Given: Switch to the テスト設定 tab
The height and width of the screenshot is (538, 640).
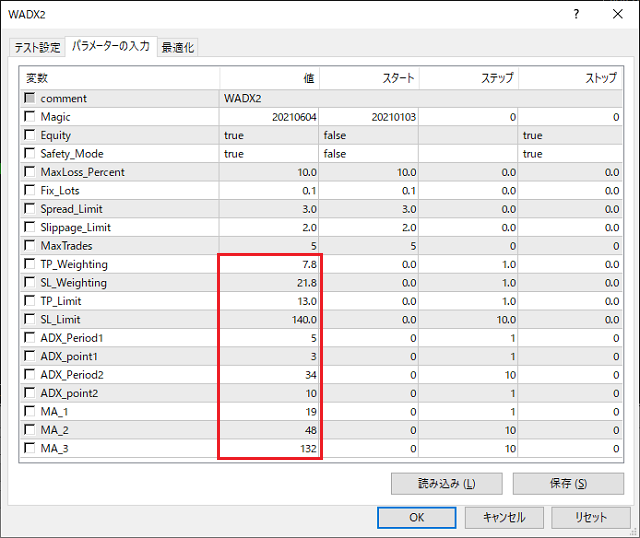Looking at the screenshot, I should click(x=37, y=47).
